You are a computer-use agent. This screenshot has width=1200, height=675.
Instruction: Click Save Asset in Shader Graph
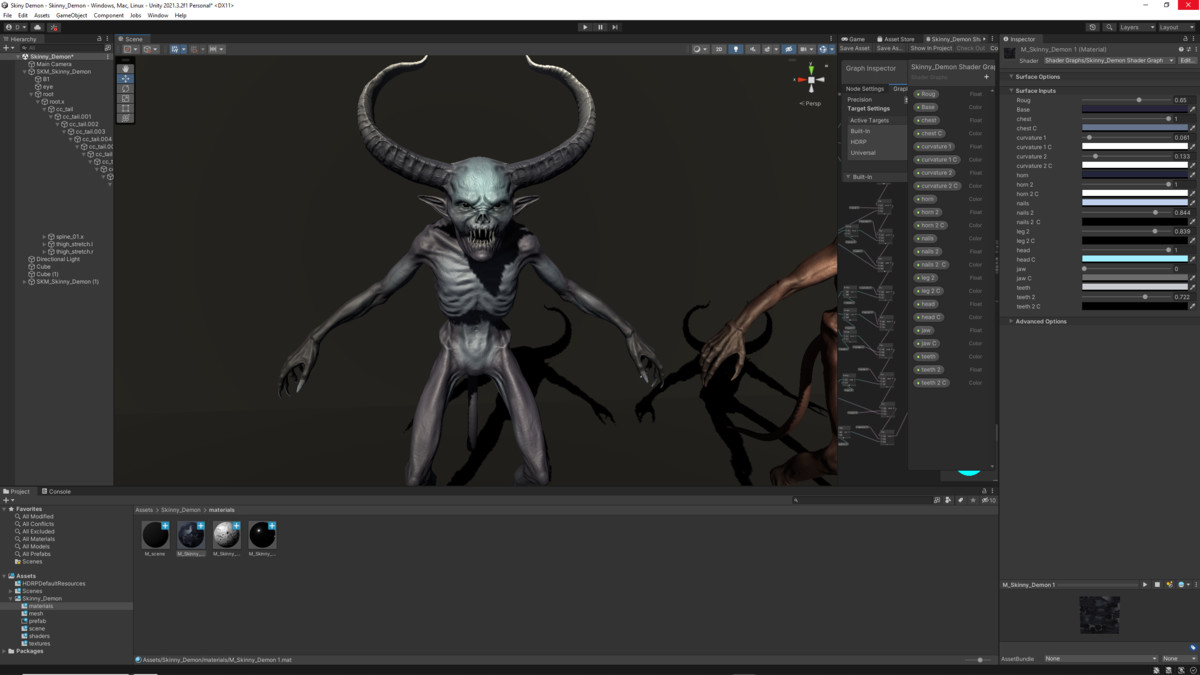coord(855,48)
